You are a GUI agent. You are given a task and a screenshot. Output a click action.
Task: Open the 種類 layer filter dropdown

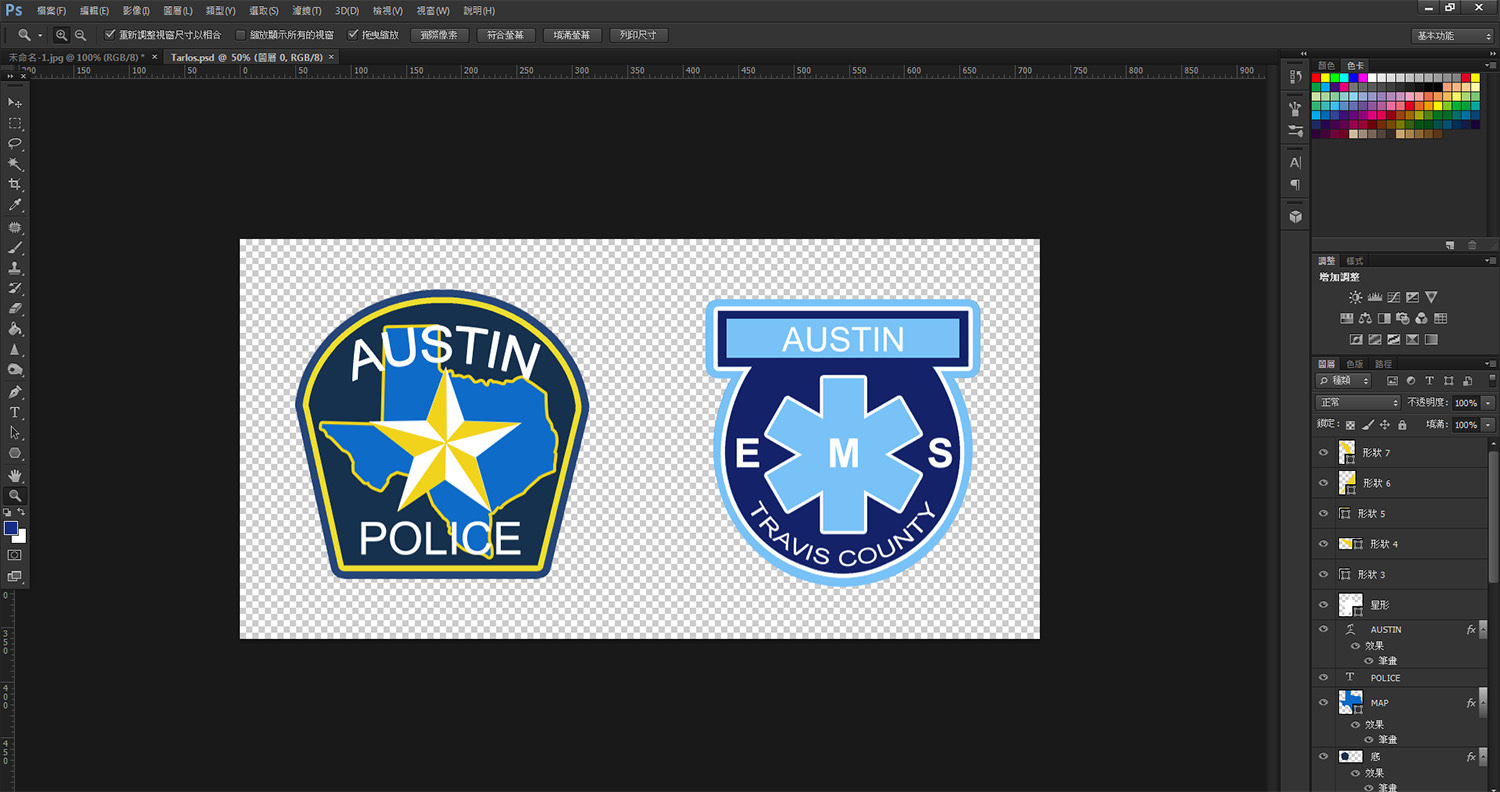tap(1344, 381)
